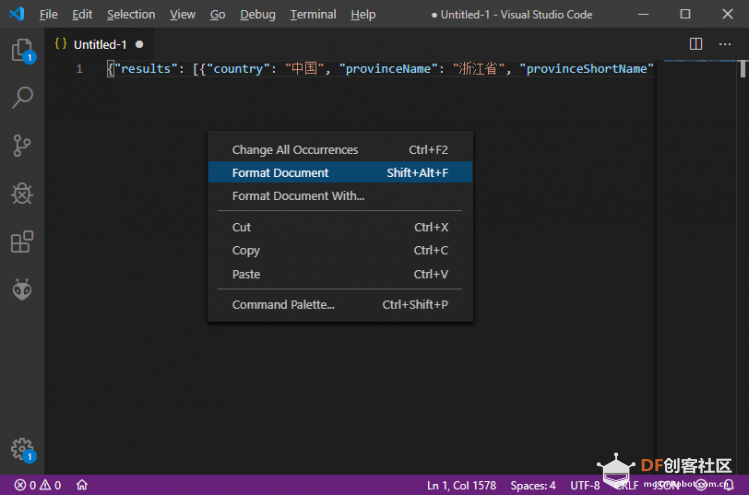
Task: Open the Debug menu
Action: click(x=257, y=14)
